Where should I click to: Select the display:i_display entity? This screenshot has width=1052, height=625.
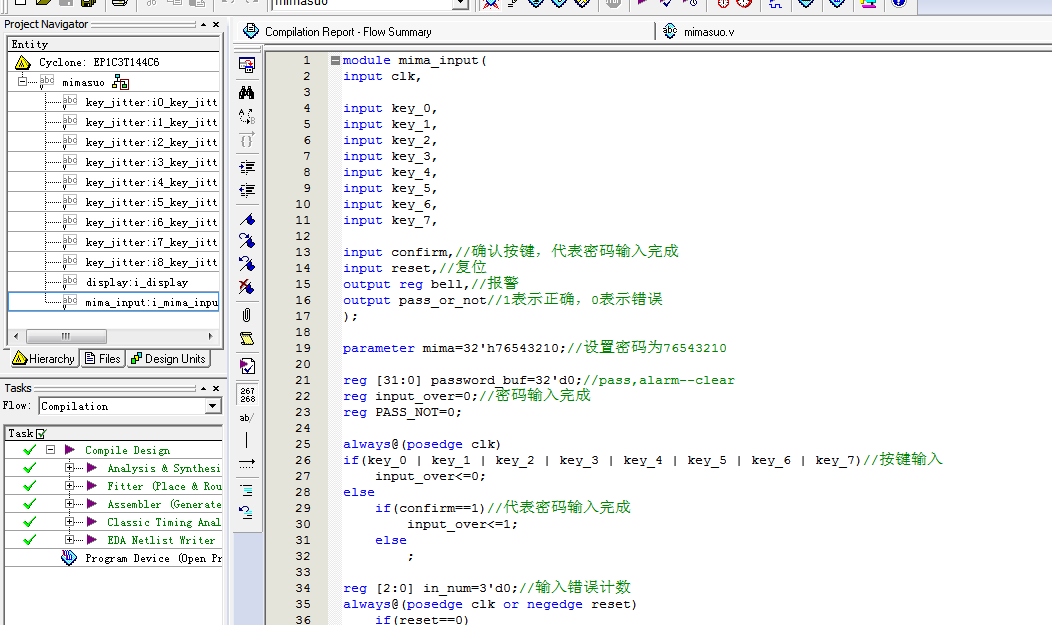point(136,282)
